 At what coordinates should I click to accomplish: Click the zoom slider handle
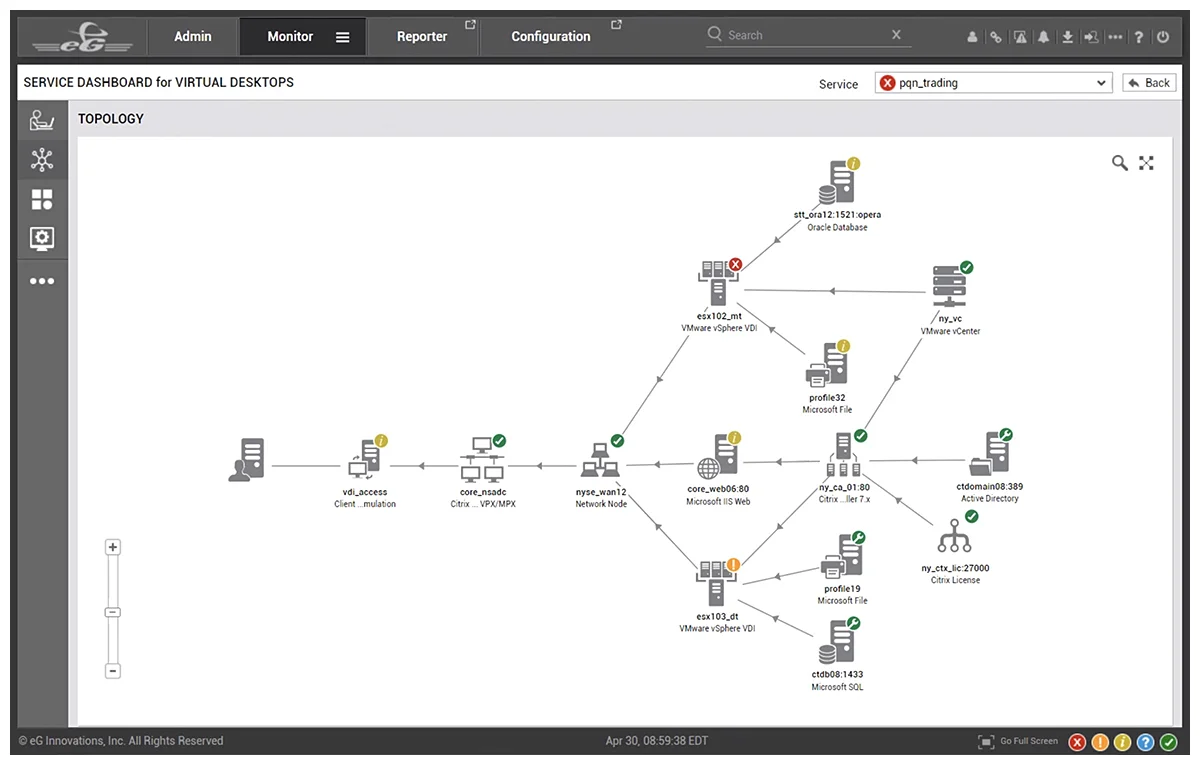tap(113, 612)
